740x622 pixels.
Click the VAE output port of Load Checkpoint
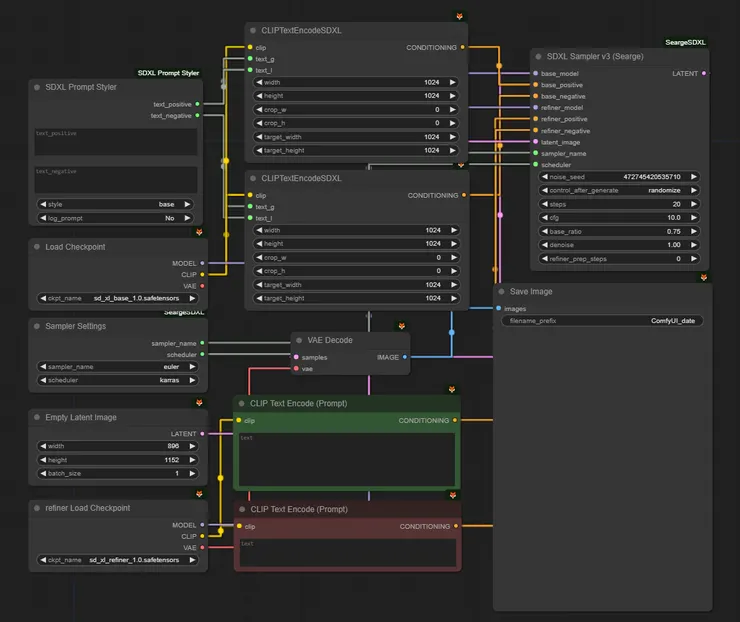click(x=202, y=286)
